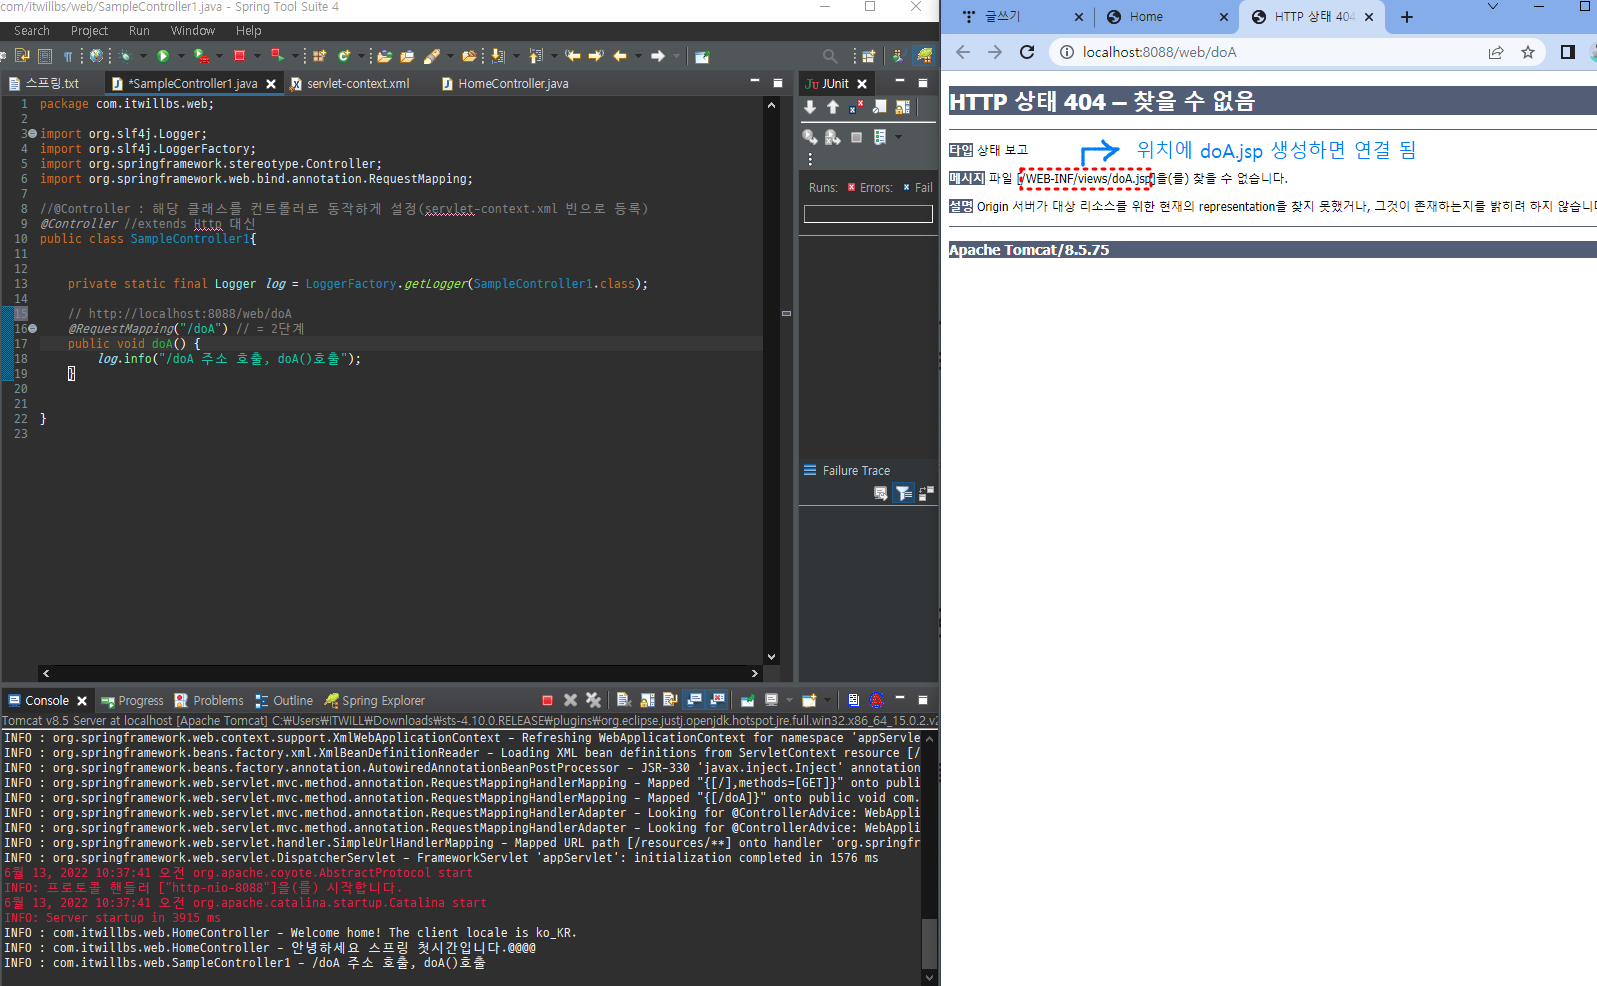Toggle JUnit Scroll Lock icon

pos(902,107)
